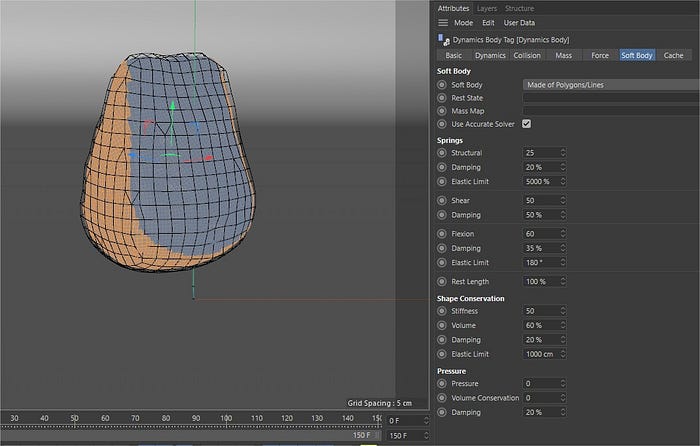700x446 pixels.
Task: Toggle the Shear keyframe circle
Action: click(x=442, y=200)
